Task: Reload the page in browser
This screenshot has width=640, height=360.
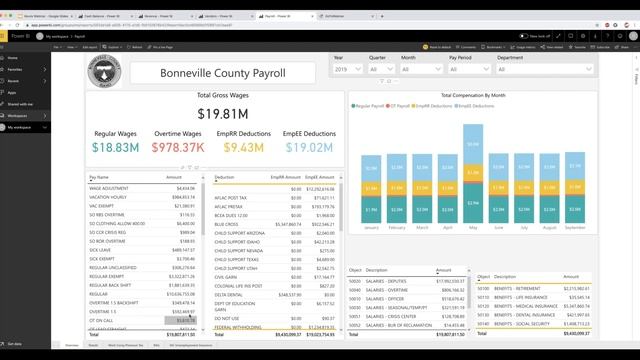Action: pos(17,25)
